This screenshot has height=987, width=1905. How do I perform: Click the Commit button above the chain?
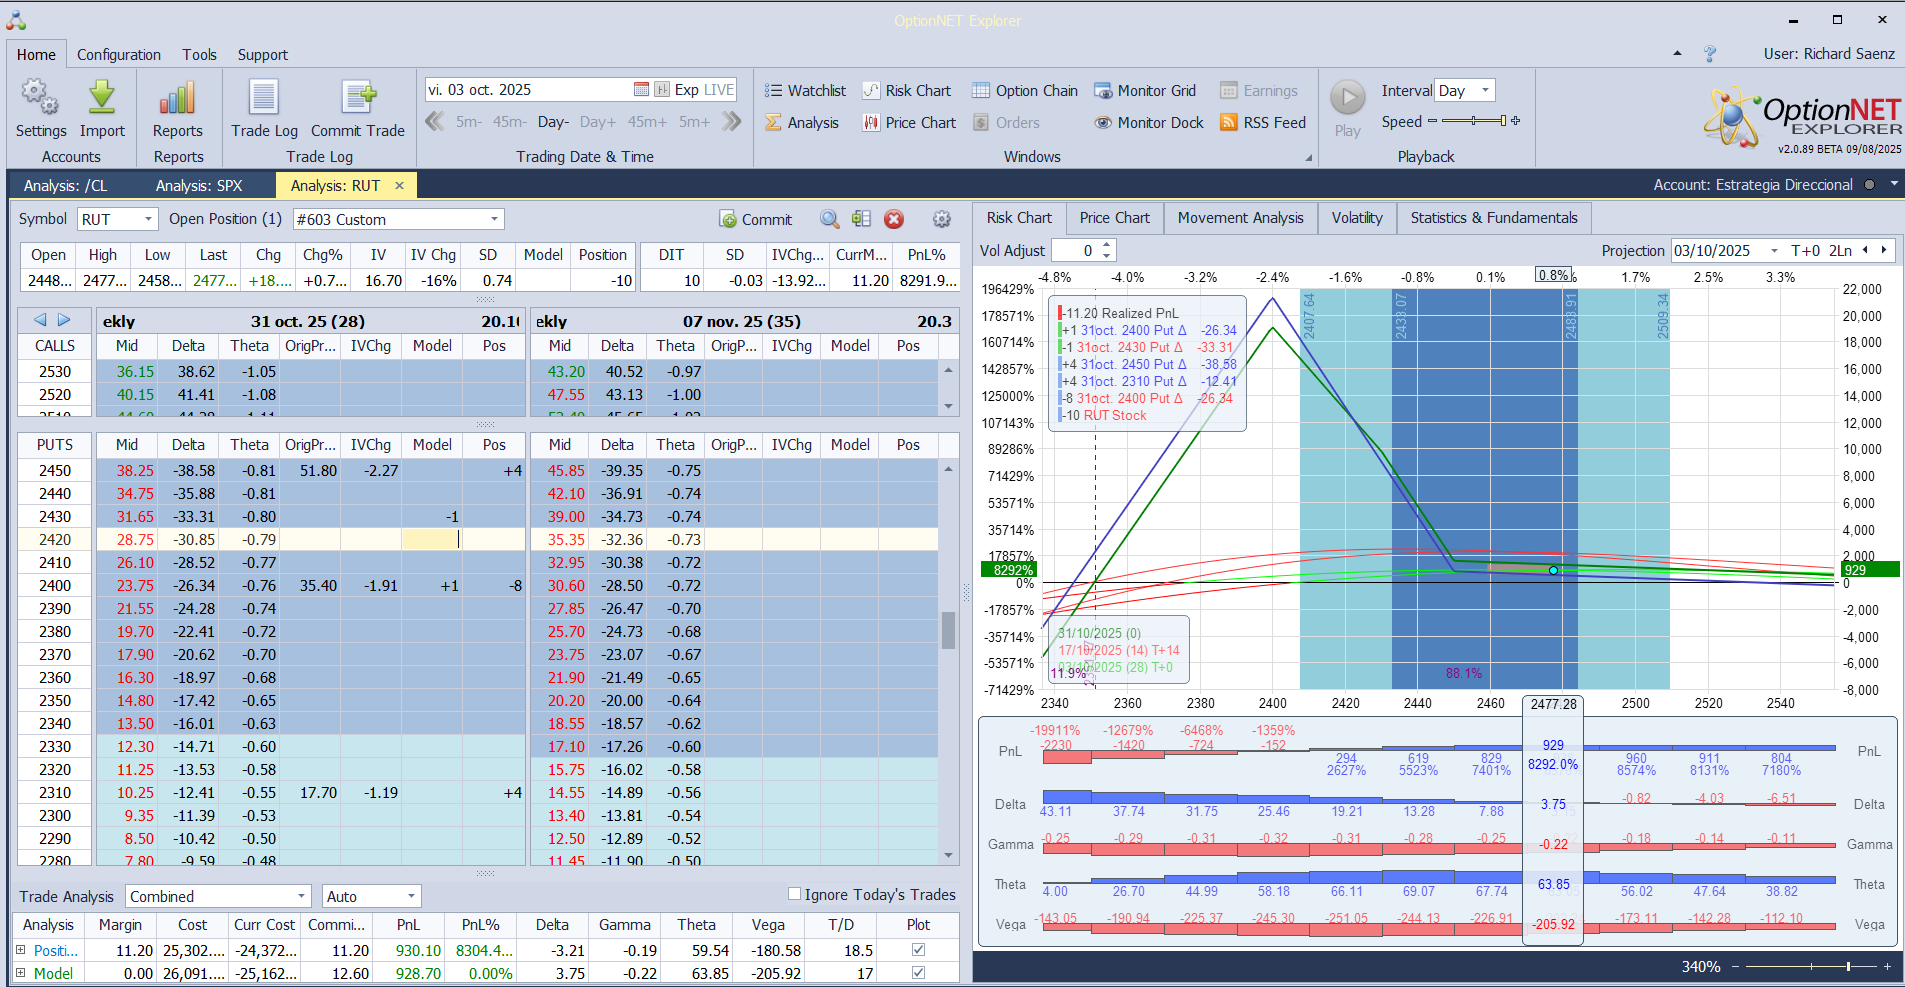point(755,220)
